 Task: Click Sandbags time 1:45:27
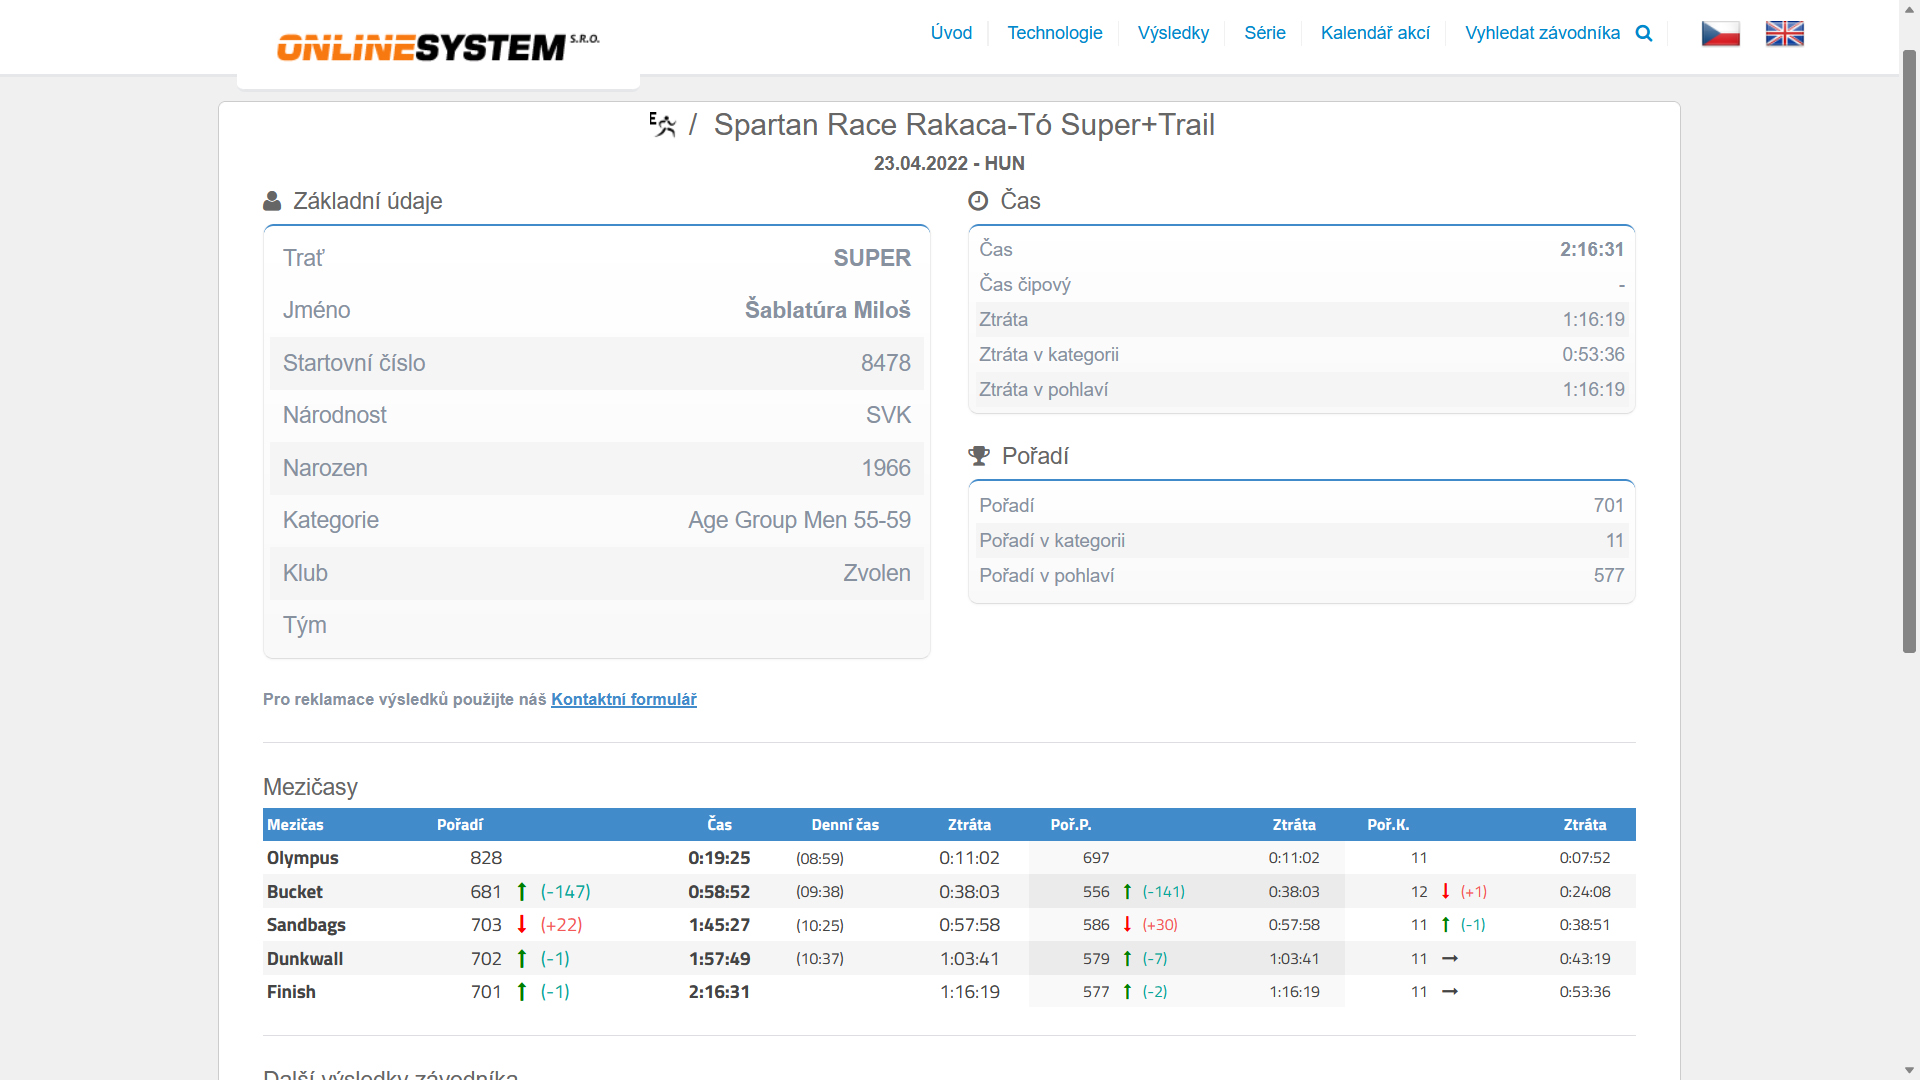pos(719,925)
